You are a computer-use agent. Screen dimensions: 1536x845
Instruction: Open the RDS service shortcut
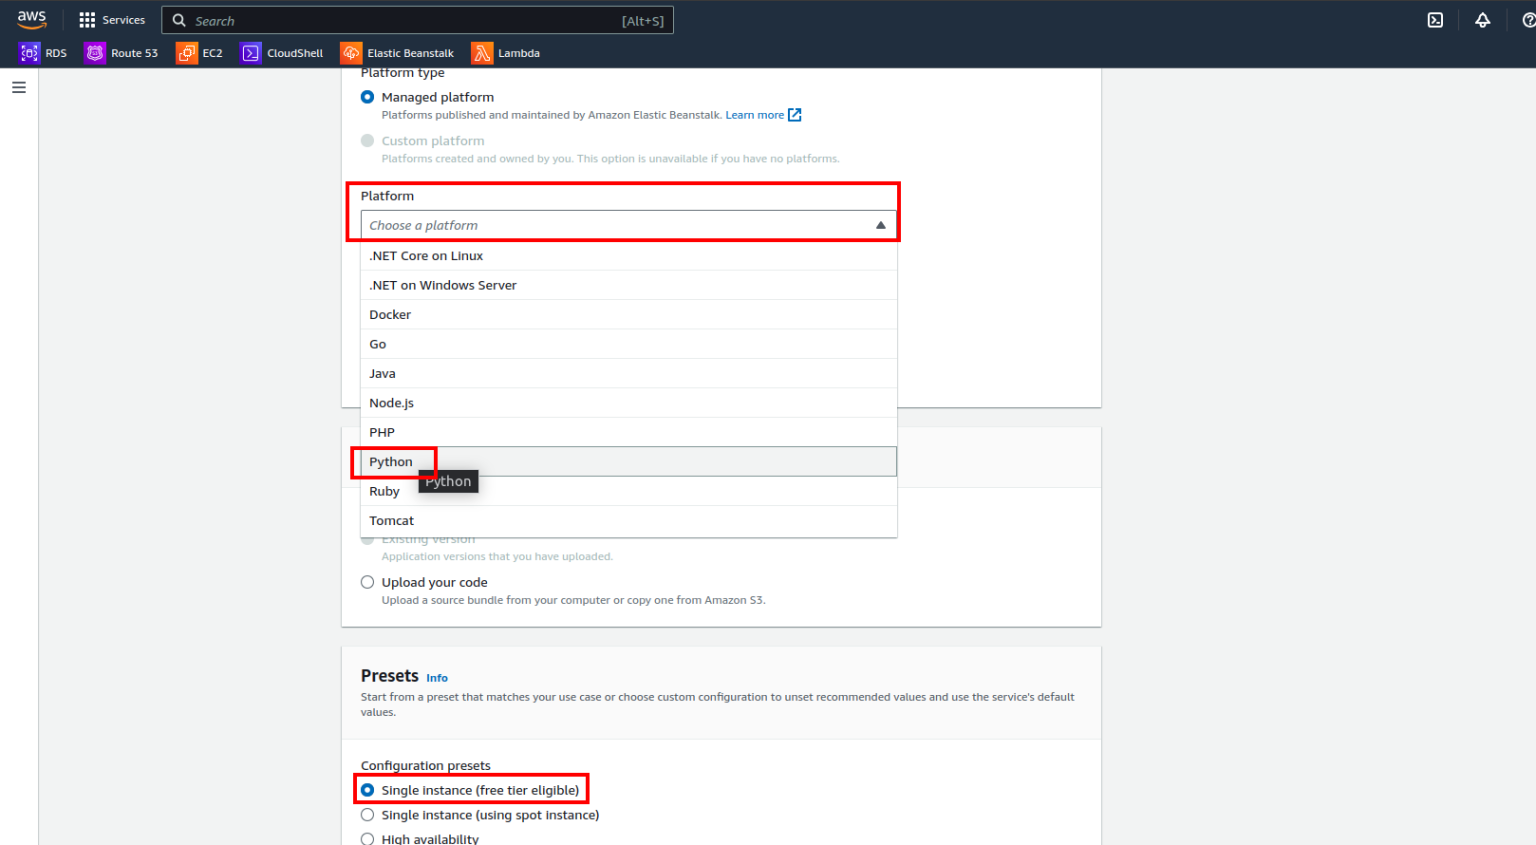[x=44, y=52]
